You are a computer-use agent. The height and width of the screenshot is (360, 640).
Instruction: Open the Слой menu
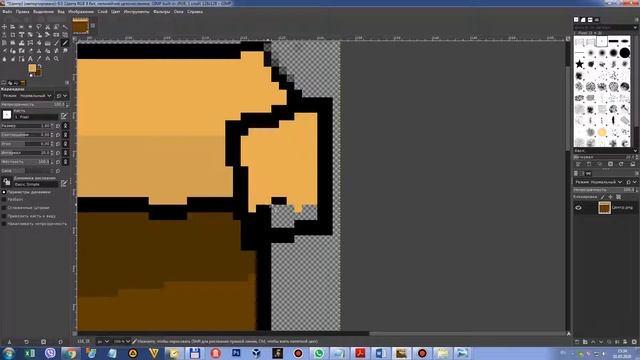coord(102,12)
